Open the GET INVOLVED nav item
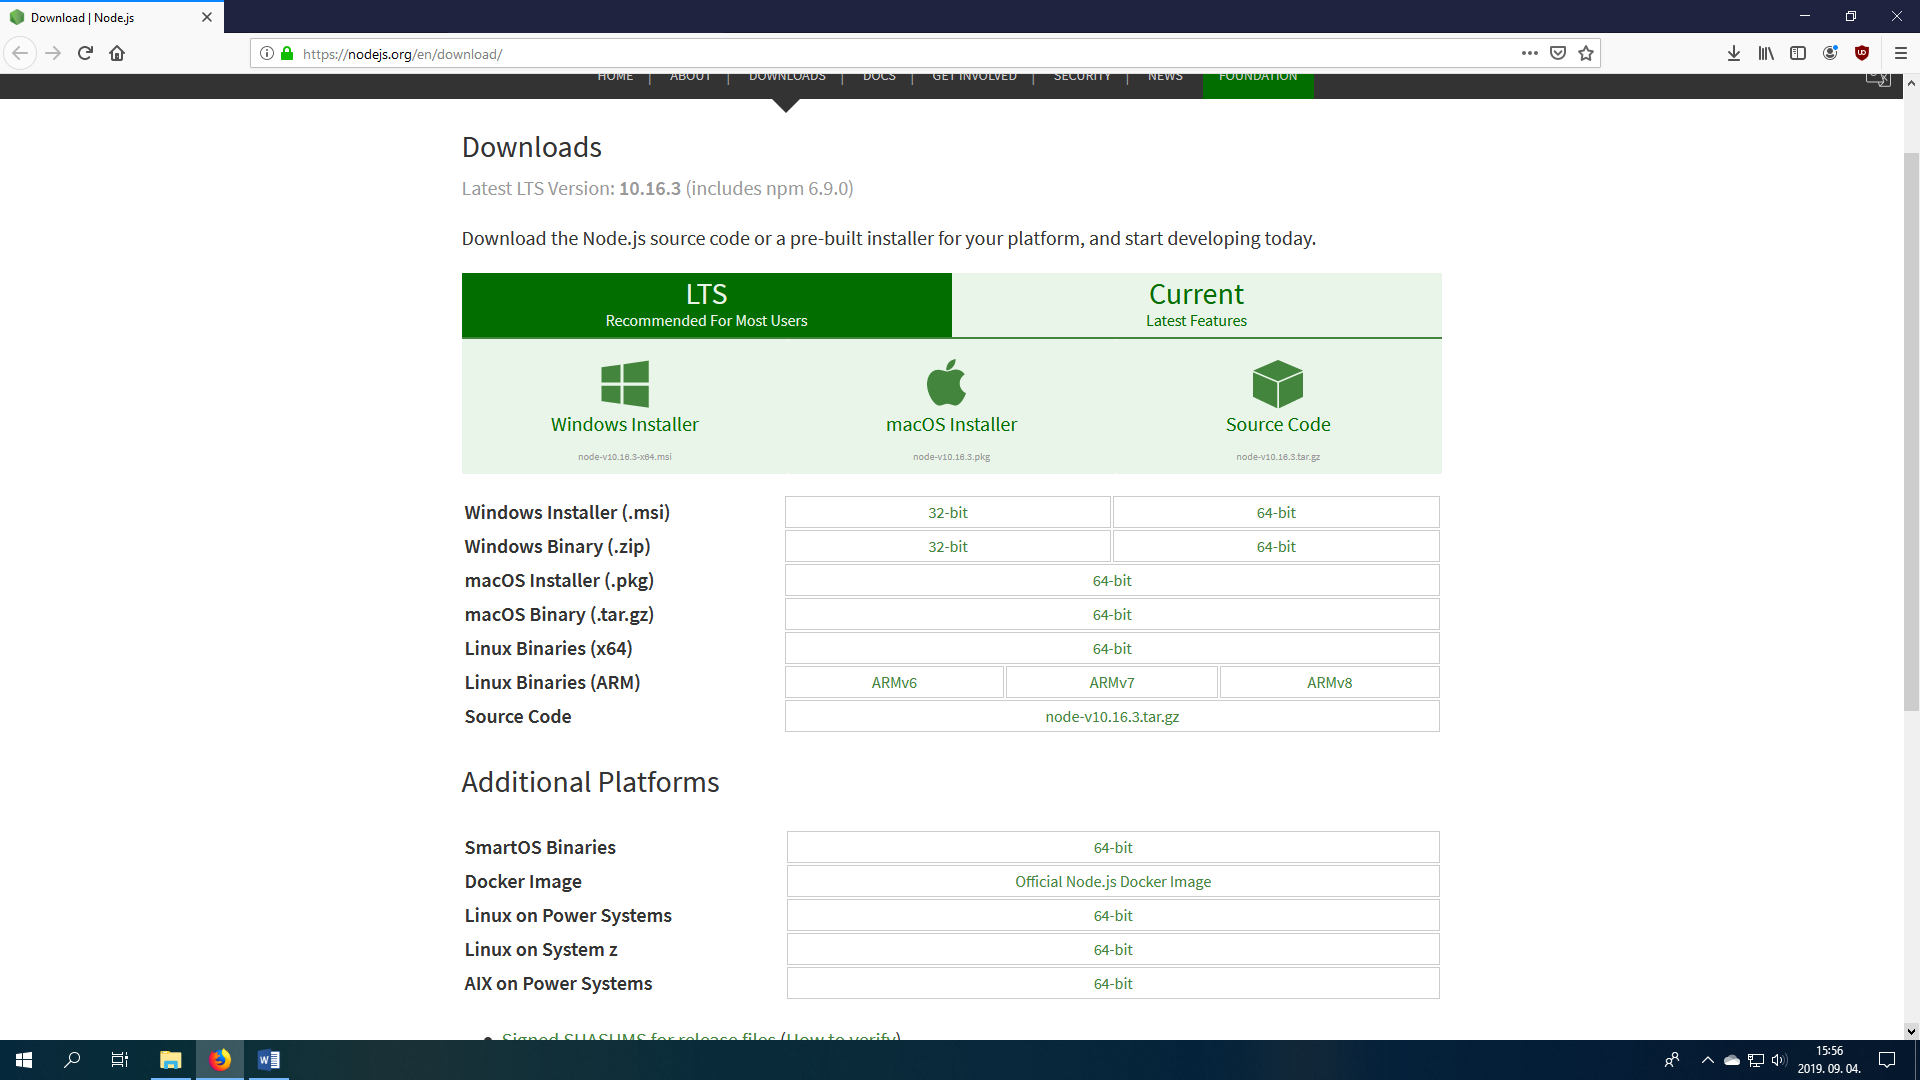 pos(974,77)
